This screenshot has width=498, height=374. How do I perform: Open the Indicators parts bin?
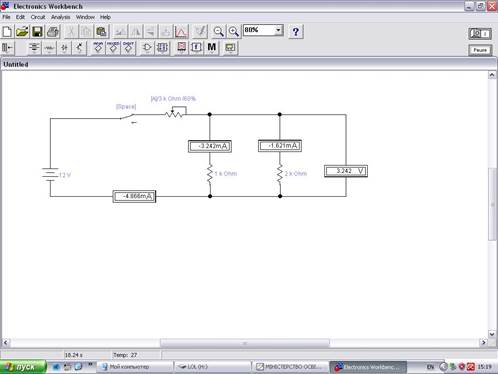(182, 48)
